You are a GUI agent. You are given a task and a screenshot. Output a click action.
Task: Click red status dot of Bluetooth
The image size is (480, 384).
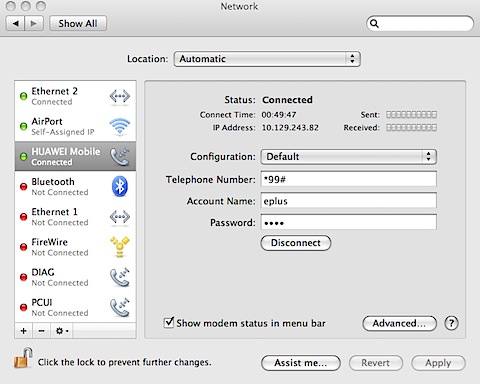tap(23, 187)
